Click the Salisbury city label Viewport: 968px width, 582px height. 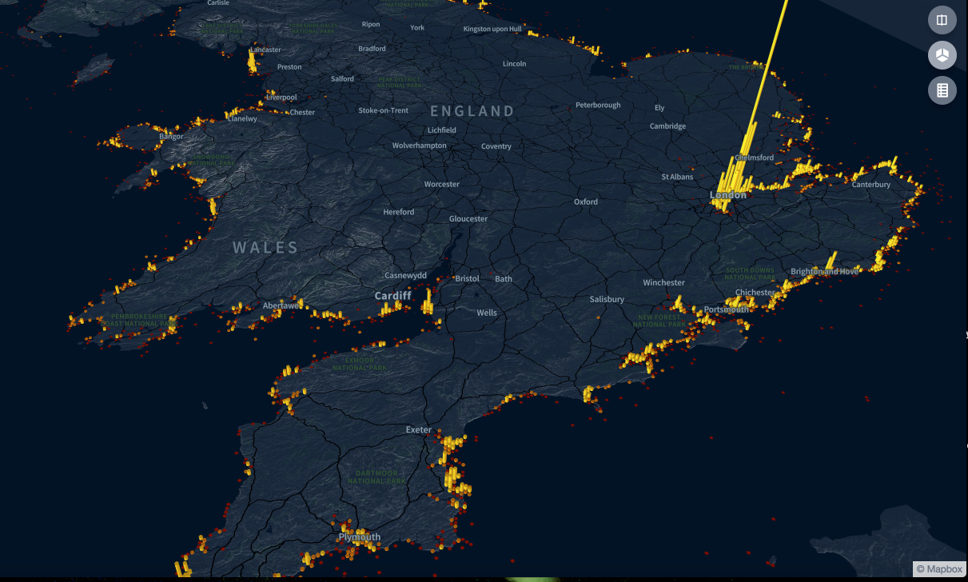click(x=606, y=299)
